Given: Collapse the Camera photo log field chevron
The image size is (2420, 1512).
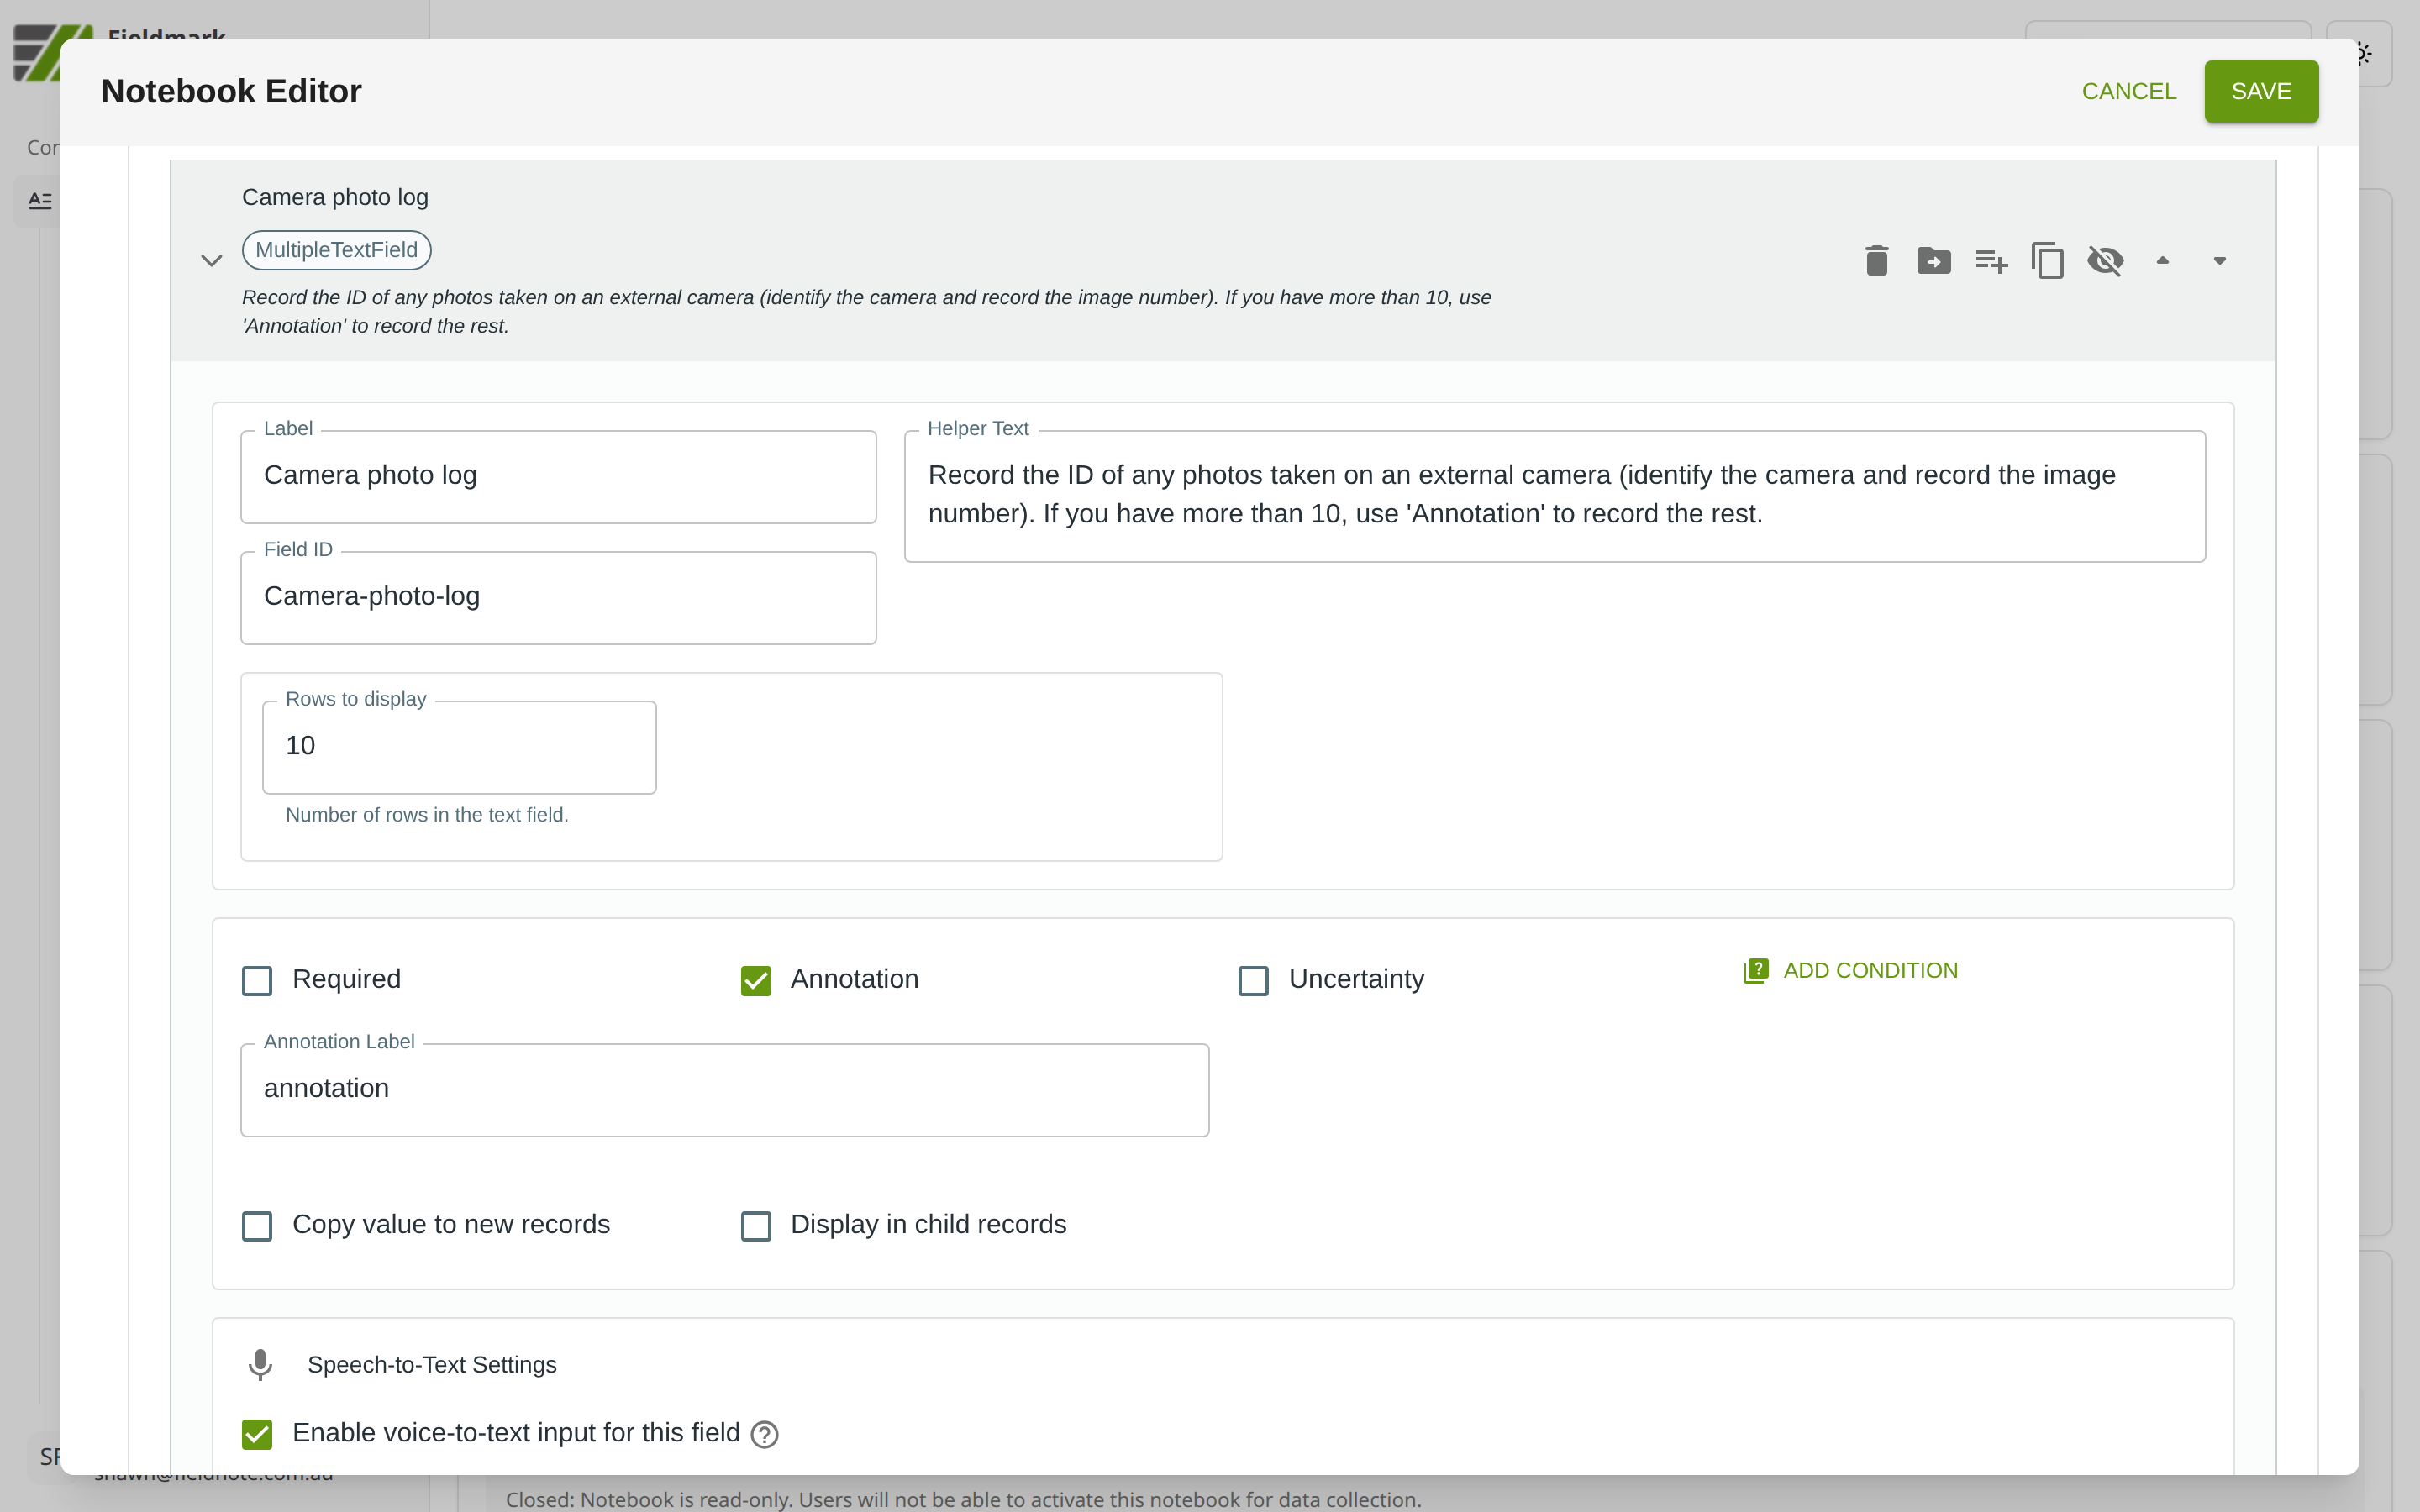Looking at the screenshot, I should coord(211,261).
